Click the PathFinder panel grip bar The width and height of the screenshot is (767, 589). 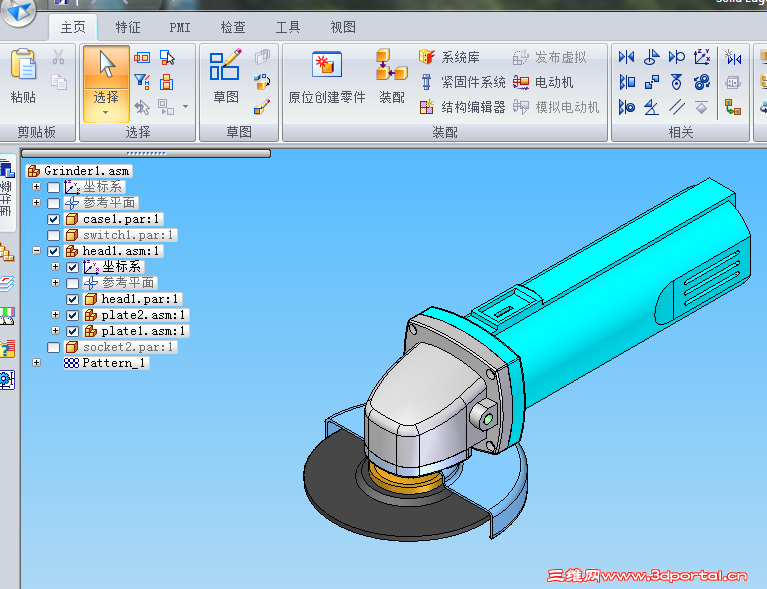(x=146, y=154)
